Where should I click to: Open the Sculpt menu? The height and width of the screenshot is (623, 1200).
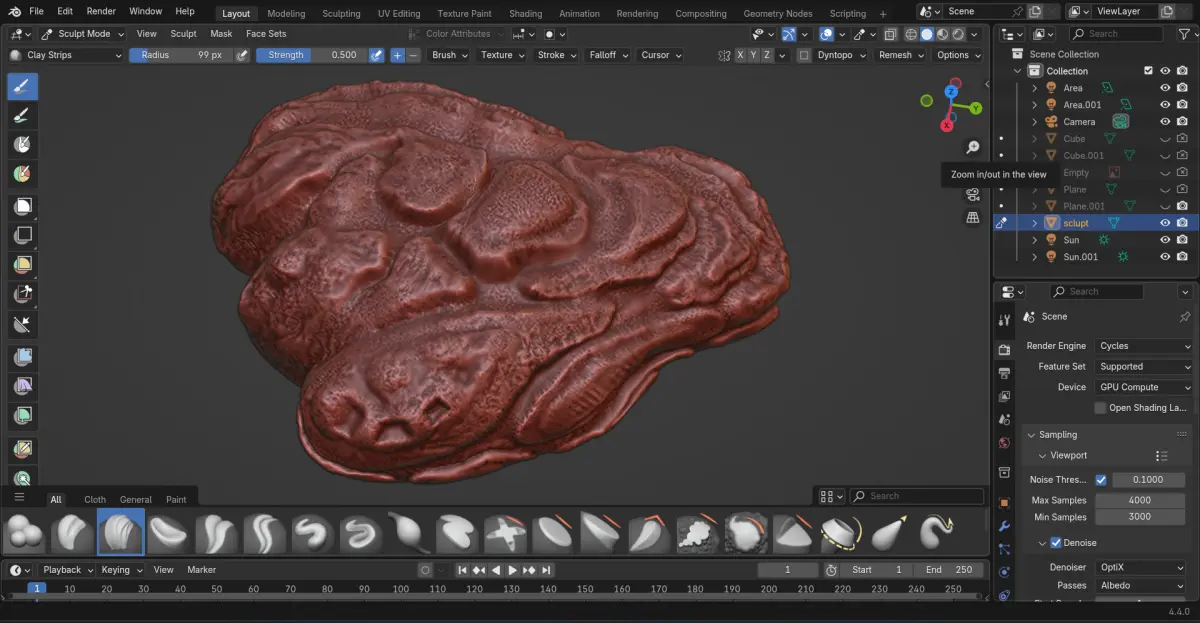(183, 33)
